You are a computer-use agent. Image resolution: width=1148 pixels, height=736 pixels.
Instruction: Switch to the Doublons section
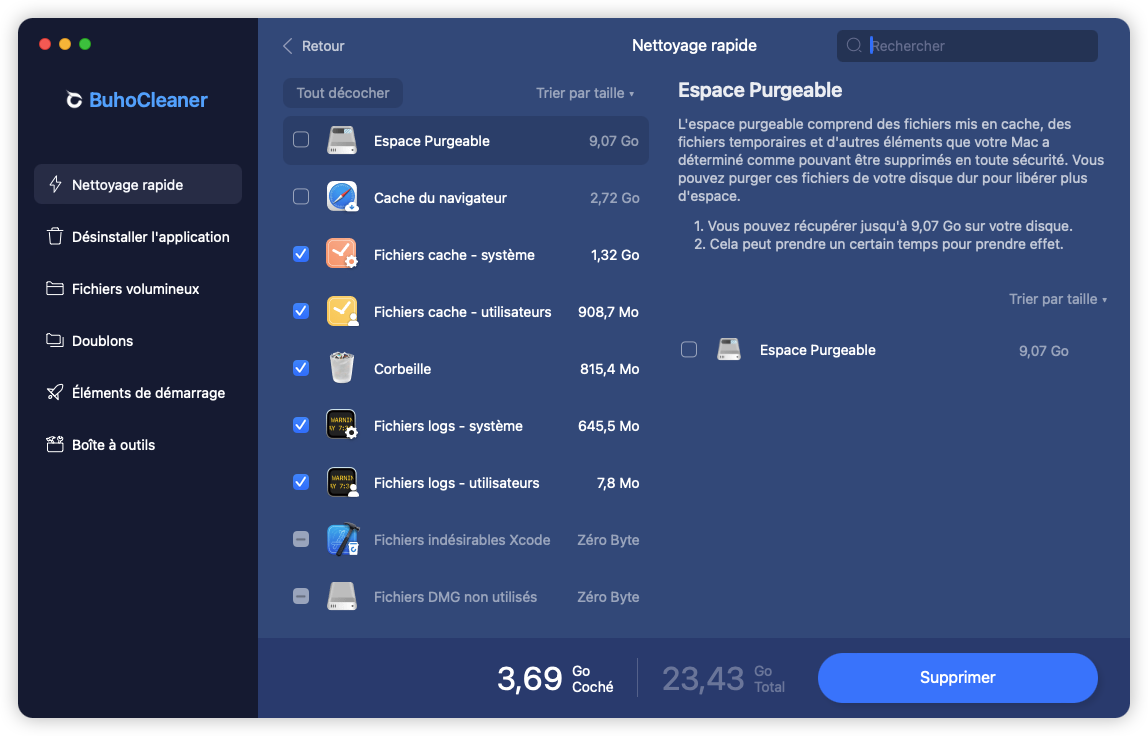click(138, 341)
